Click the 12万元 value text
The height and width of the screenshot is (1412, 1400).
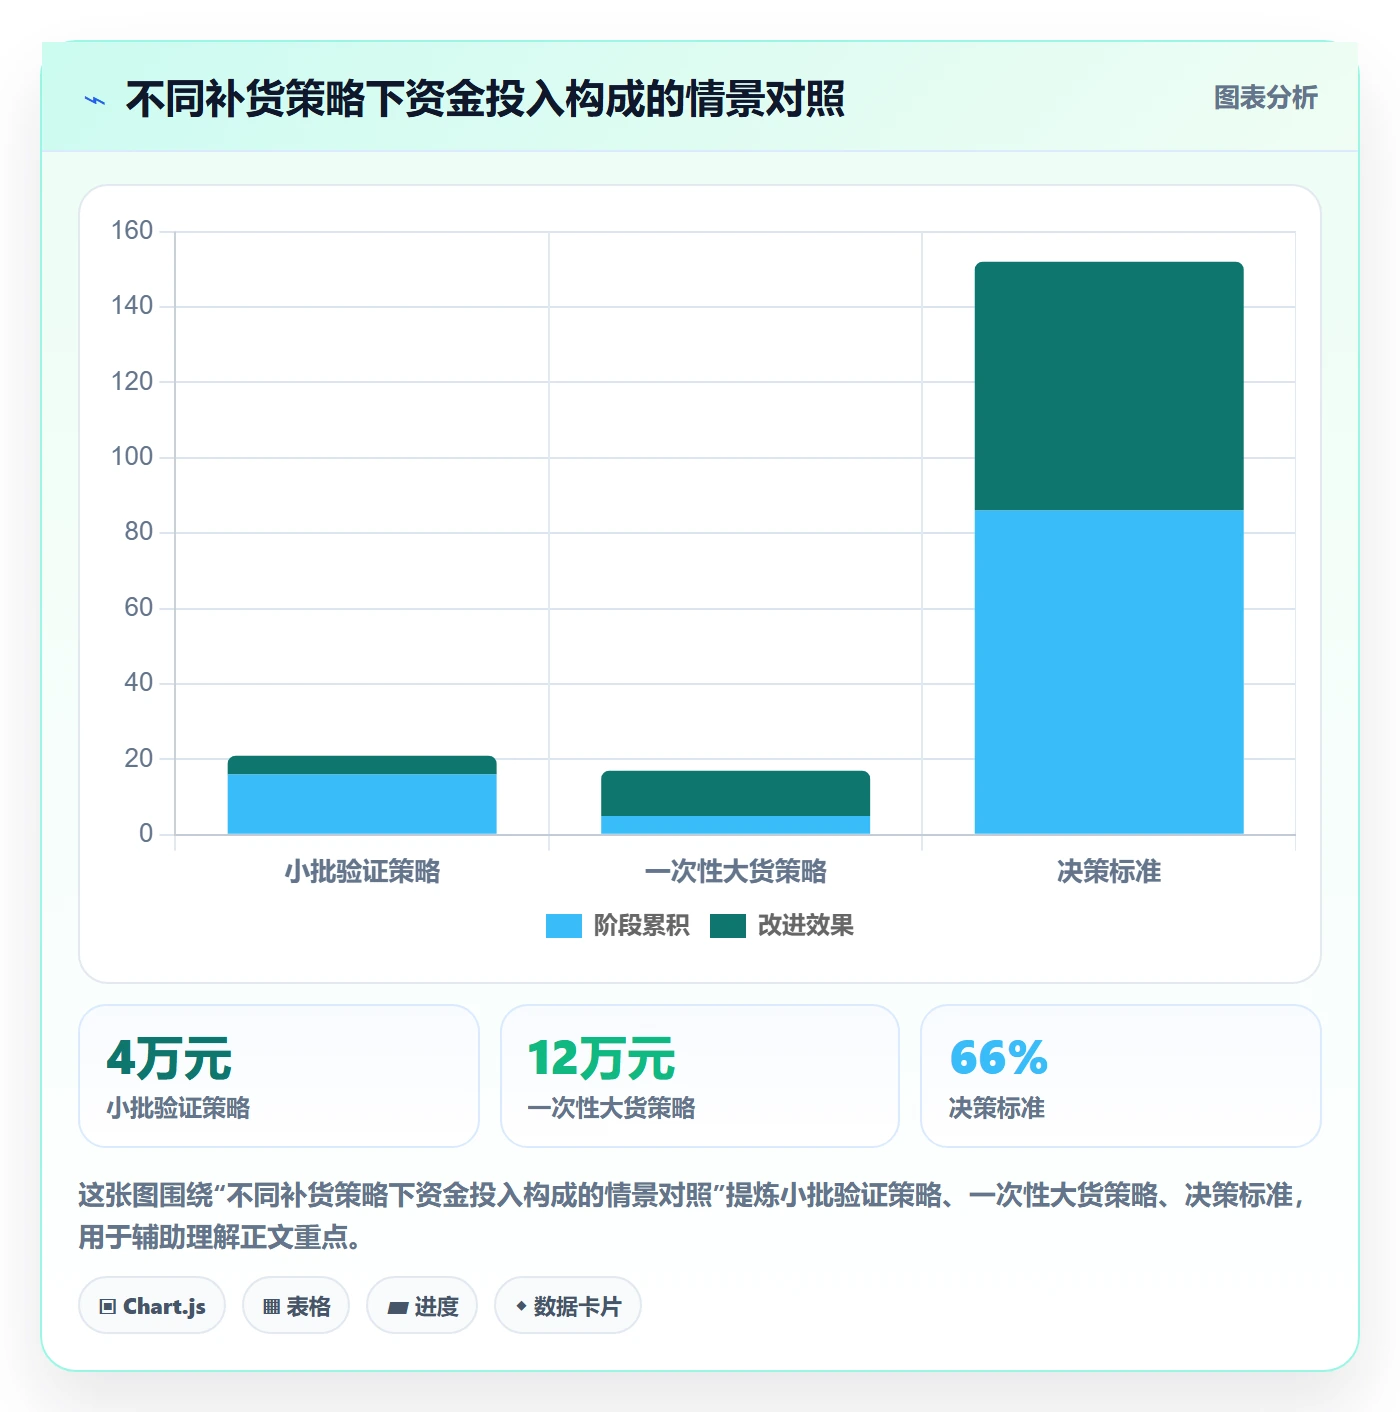(x=601, y=1058)
